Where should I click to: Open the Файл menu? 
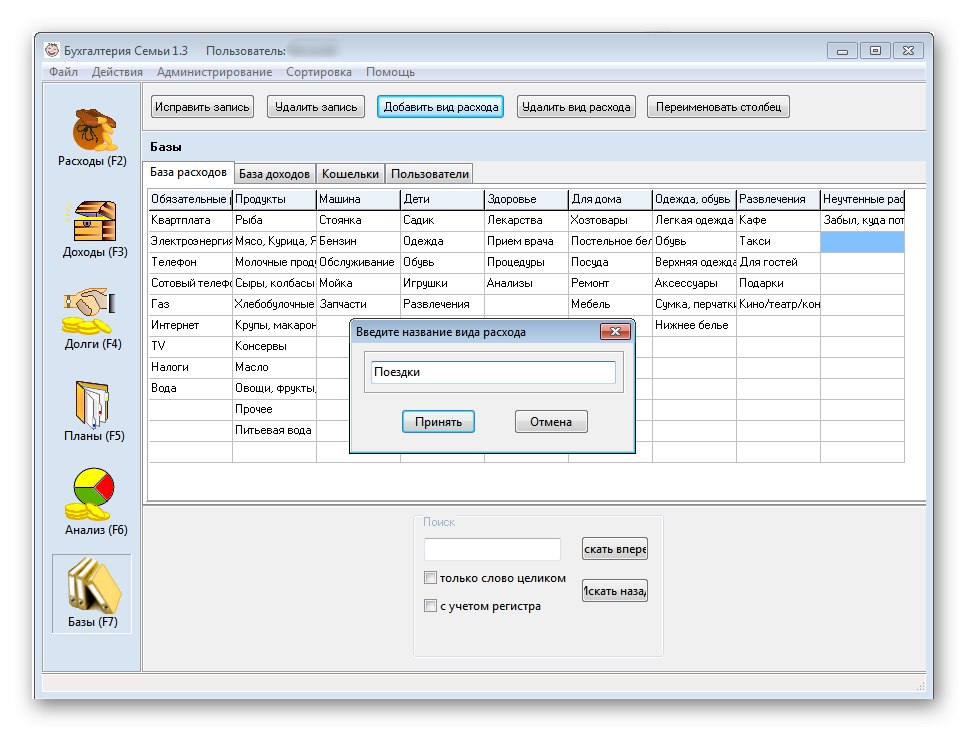click(x=63, y=72)
